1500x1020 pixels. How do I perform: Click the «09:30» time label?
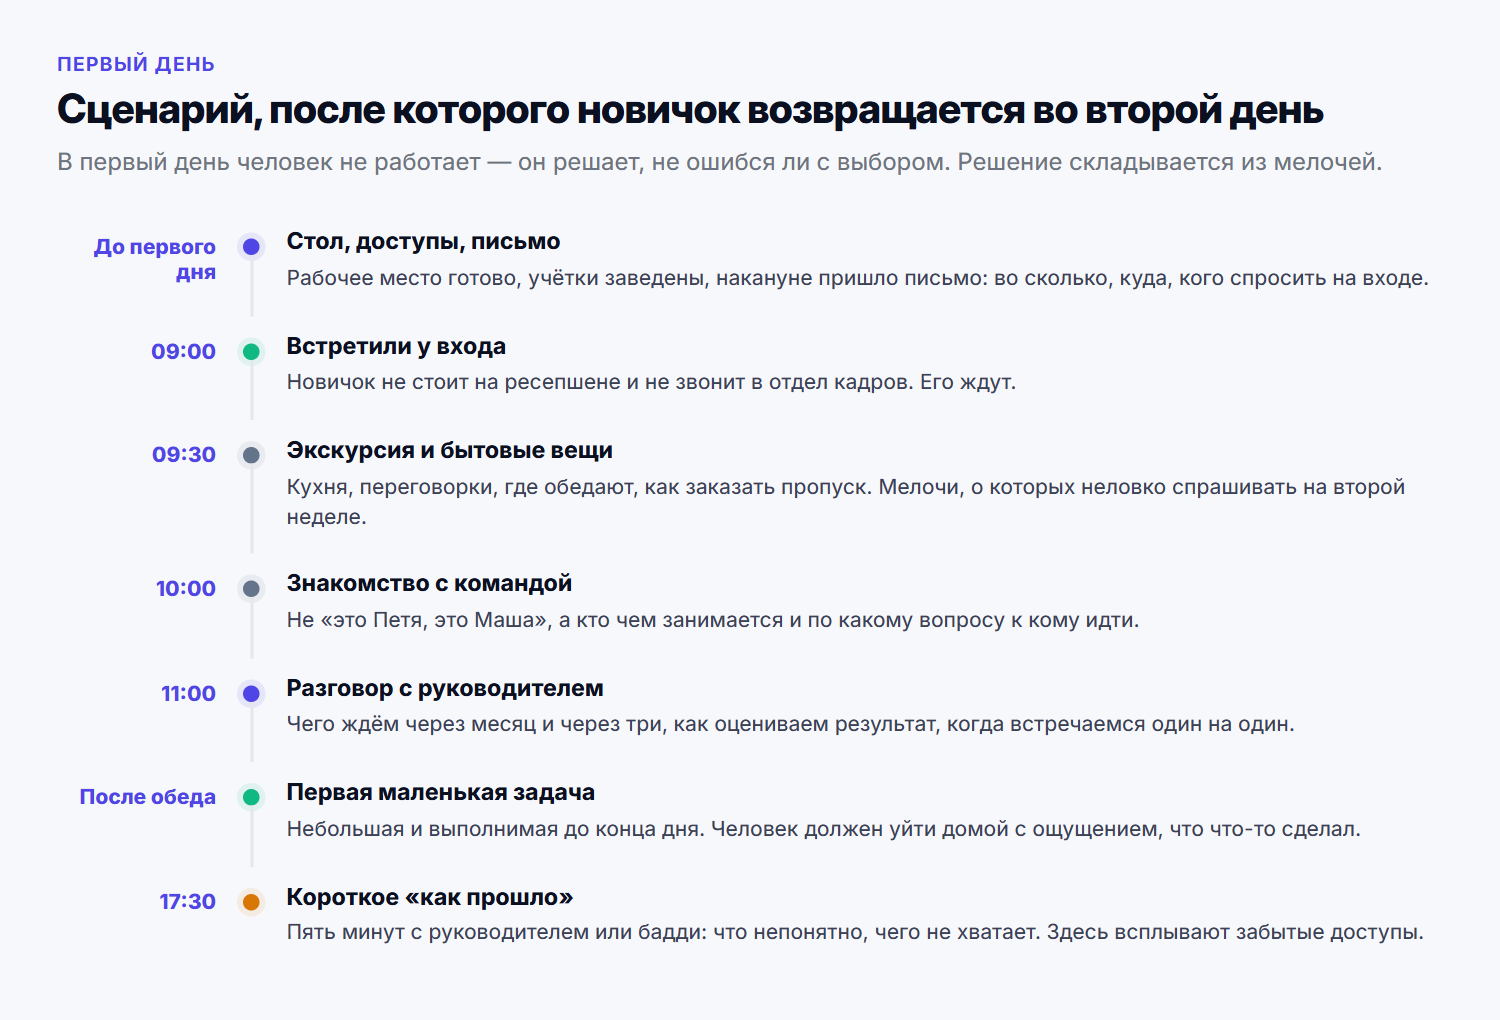click(184, 455)
